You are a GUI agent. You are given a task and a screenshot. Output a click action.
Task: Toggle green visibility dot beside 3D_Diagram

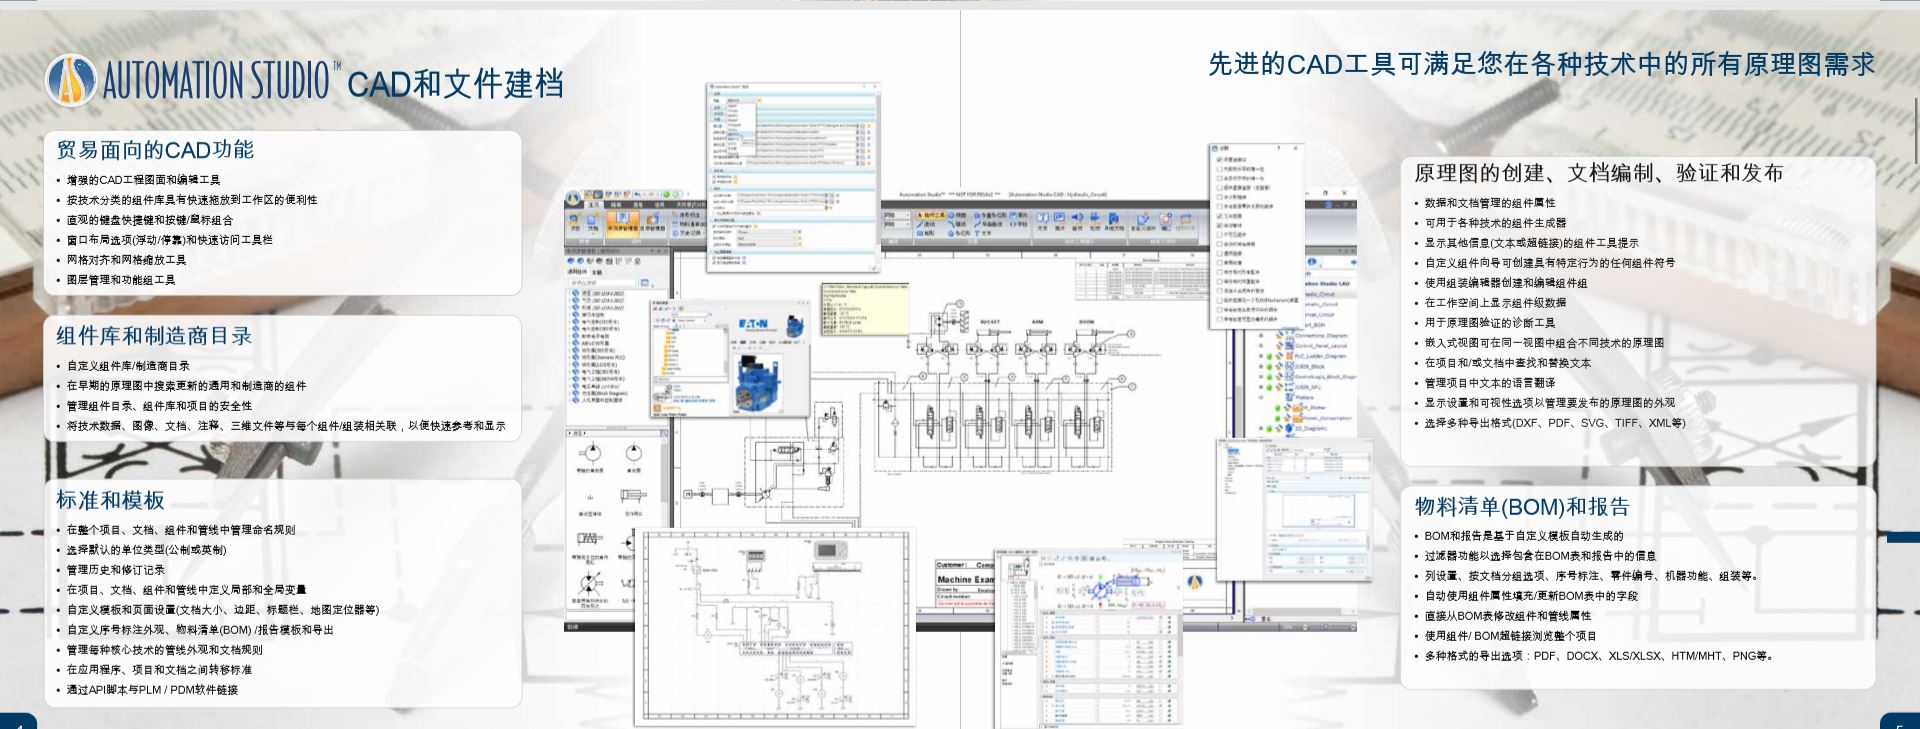(1269, 428)
